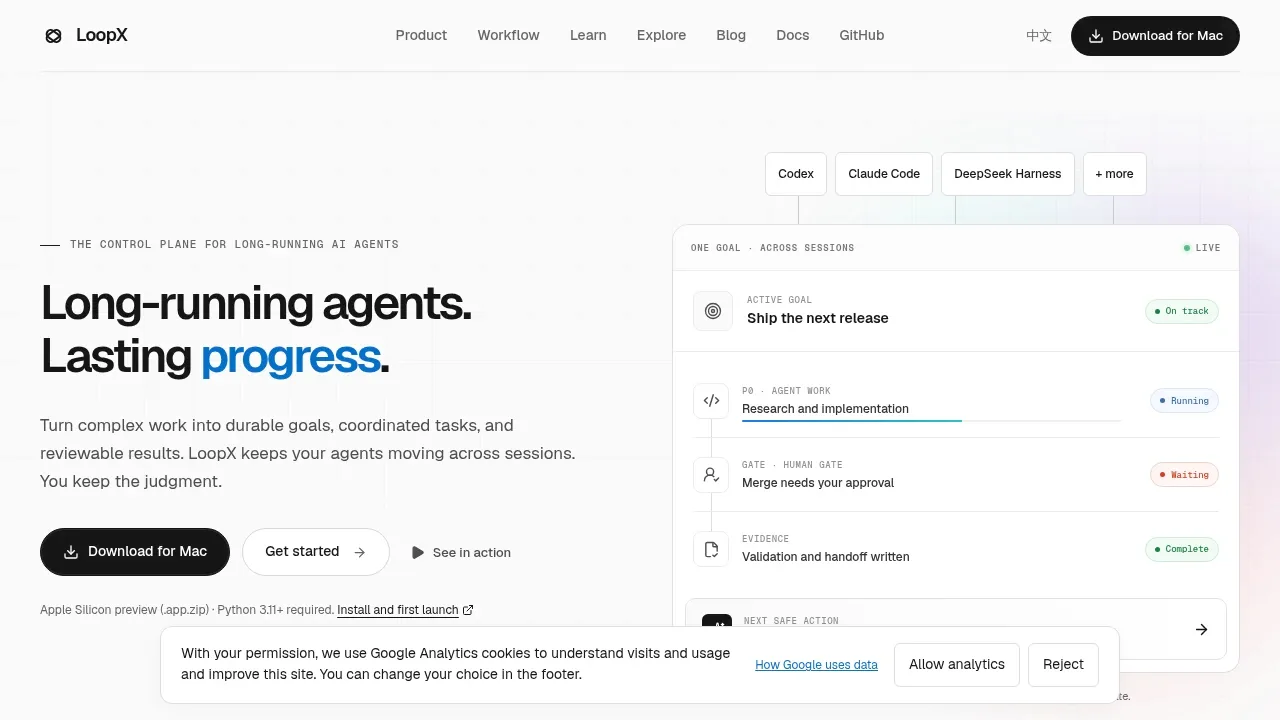Click the Ship the next release text
Image resolution: width=1280 pixels, height=720 pixels.
(x=818, y=318)
